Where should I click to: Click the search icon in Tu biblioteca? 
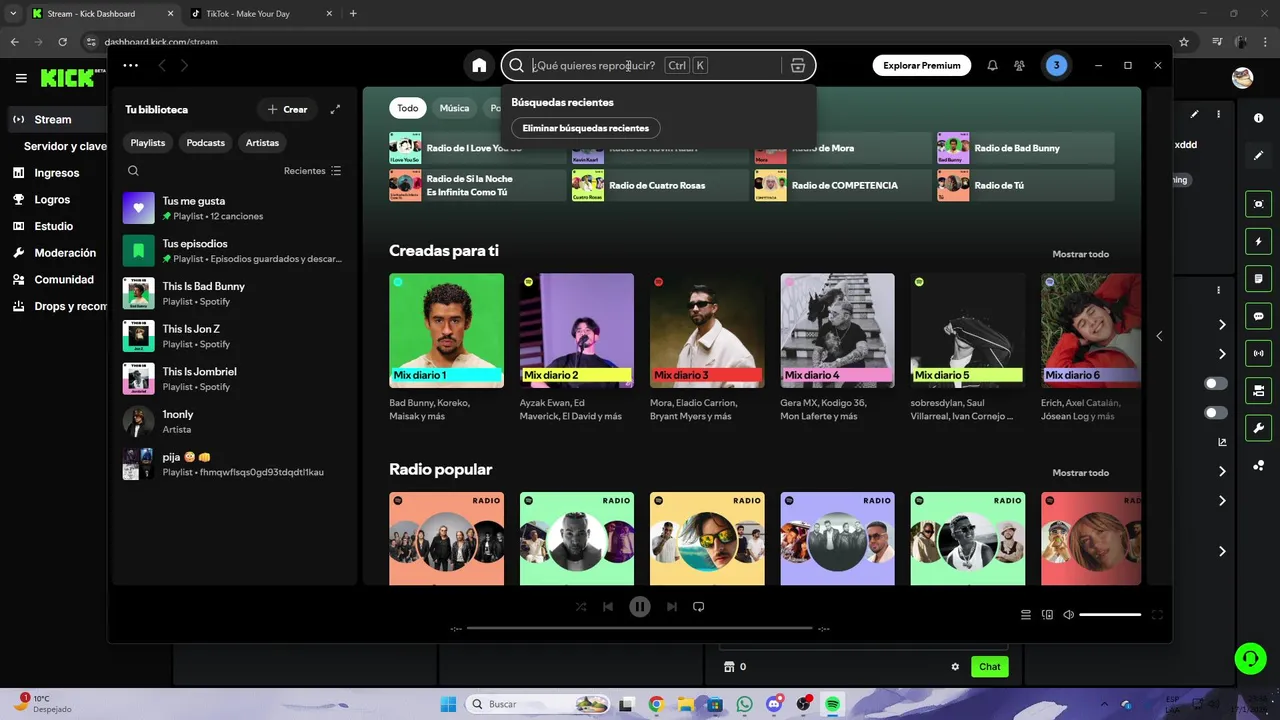[x=133, y=171]
